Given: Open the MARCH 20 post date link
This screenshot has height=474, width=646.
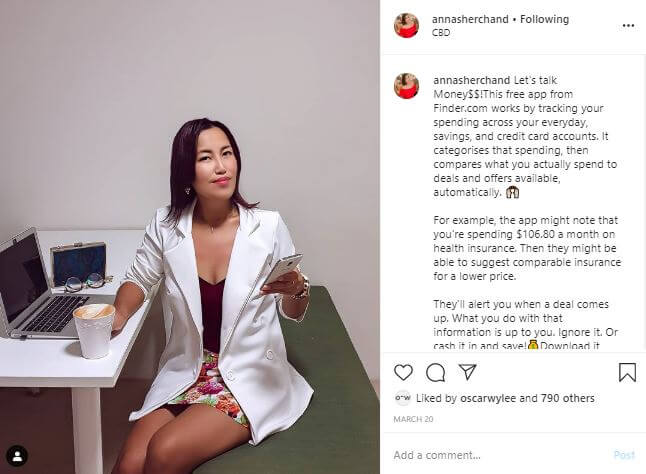Looking at the screenshot, I should 413,419.
